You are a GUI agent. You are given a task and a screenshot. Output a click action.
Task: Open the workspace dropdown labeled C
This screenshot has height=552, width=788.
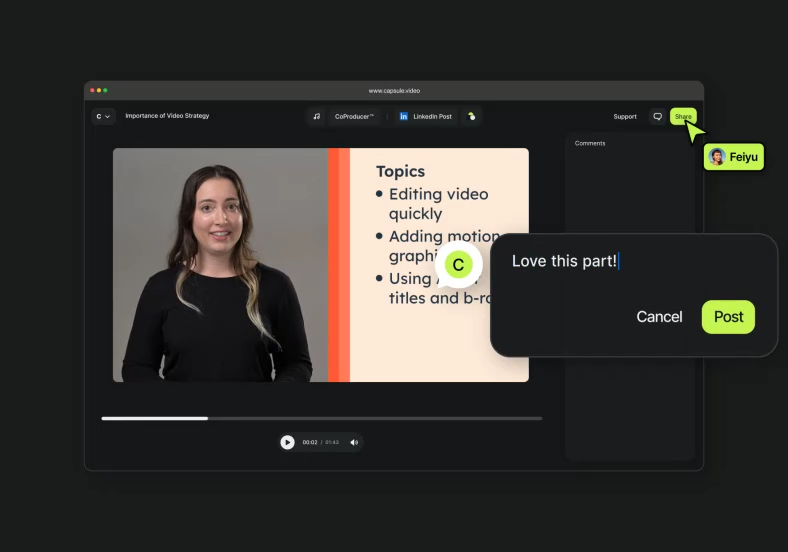104,117
